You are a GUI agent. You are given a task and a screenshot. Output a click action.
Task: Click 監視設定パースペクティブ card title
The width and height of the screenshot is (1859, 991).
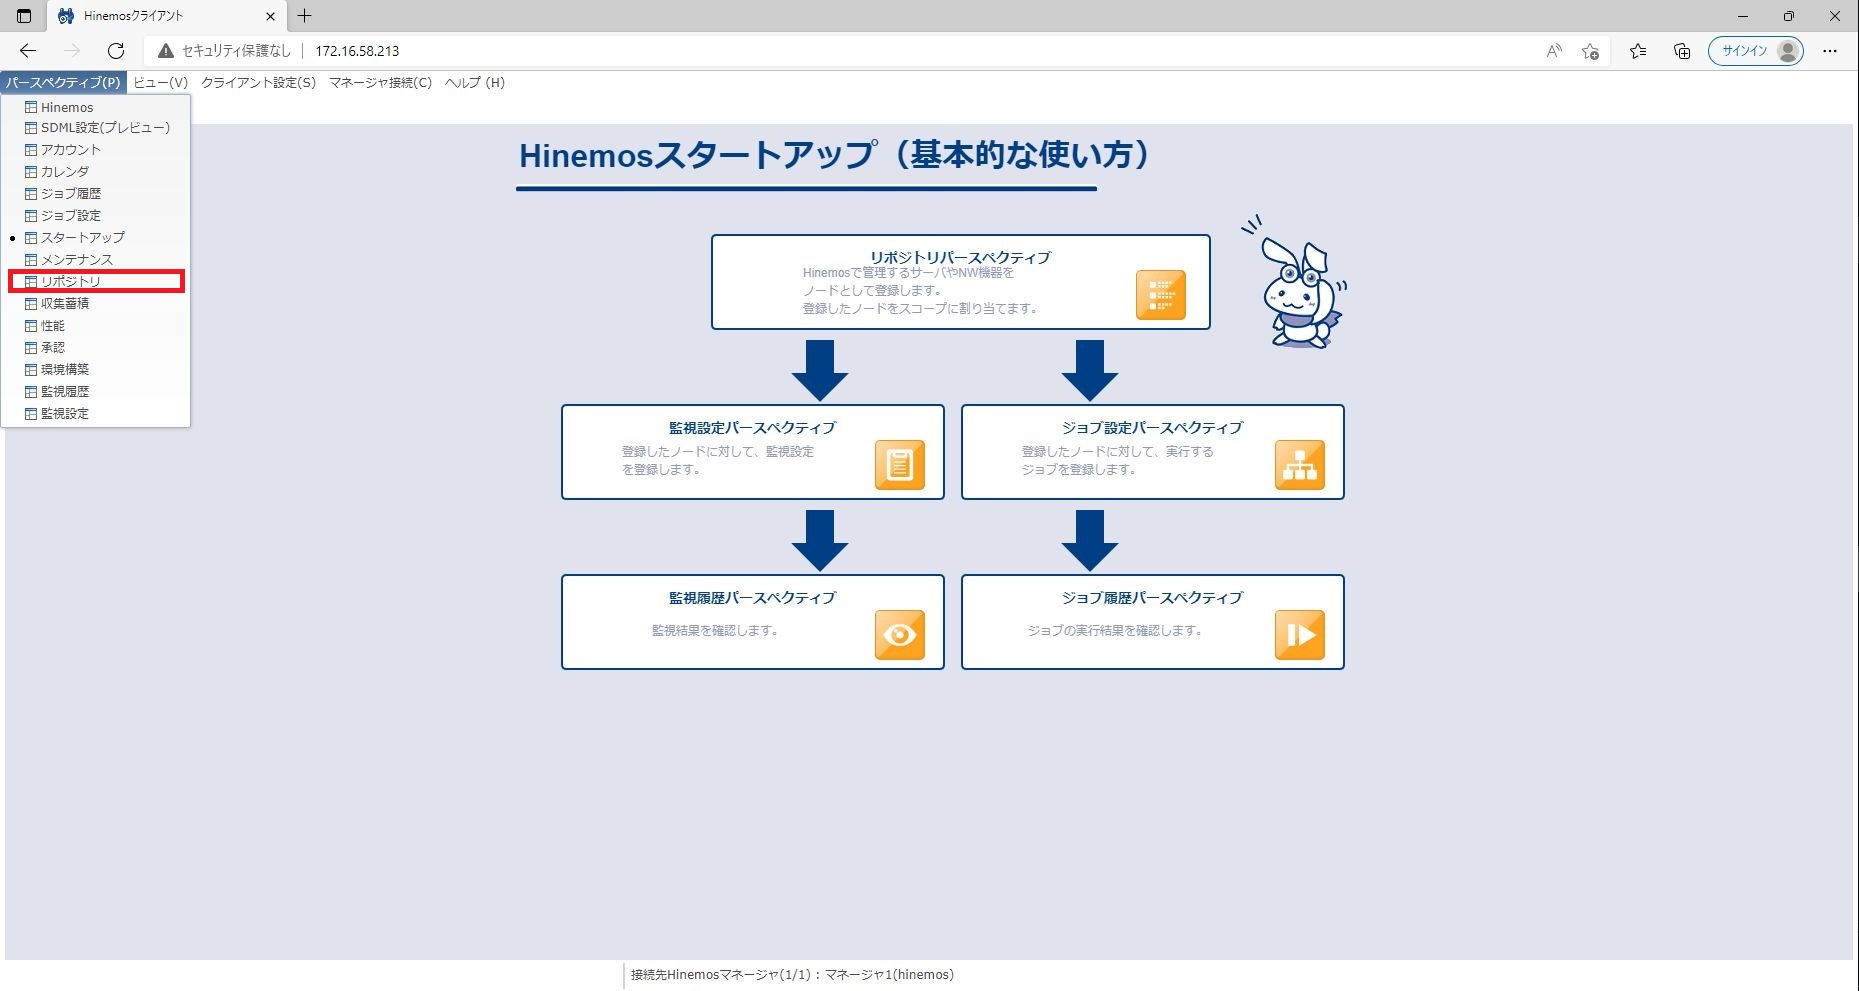point(752,427)
